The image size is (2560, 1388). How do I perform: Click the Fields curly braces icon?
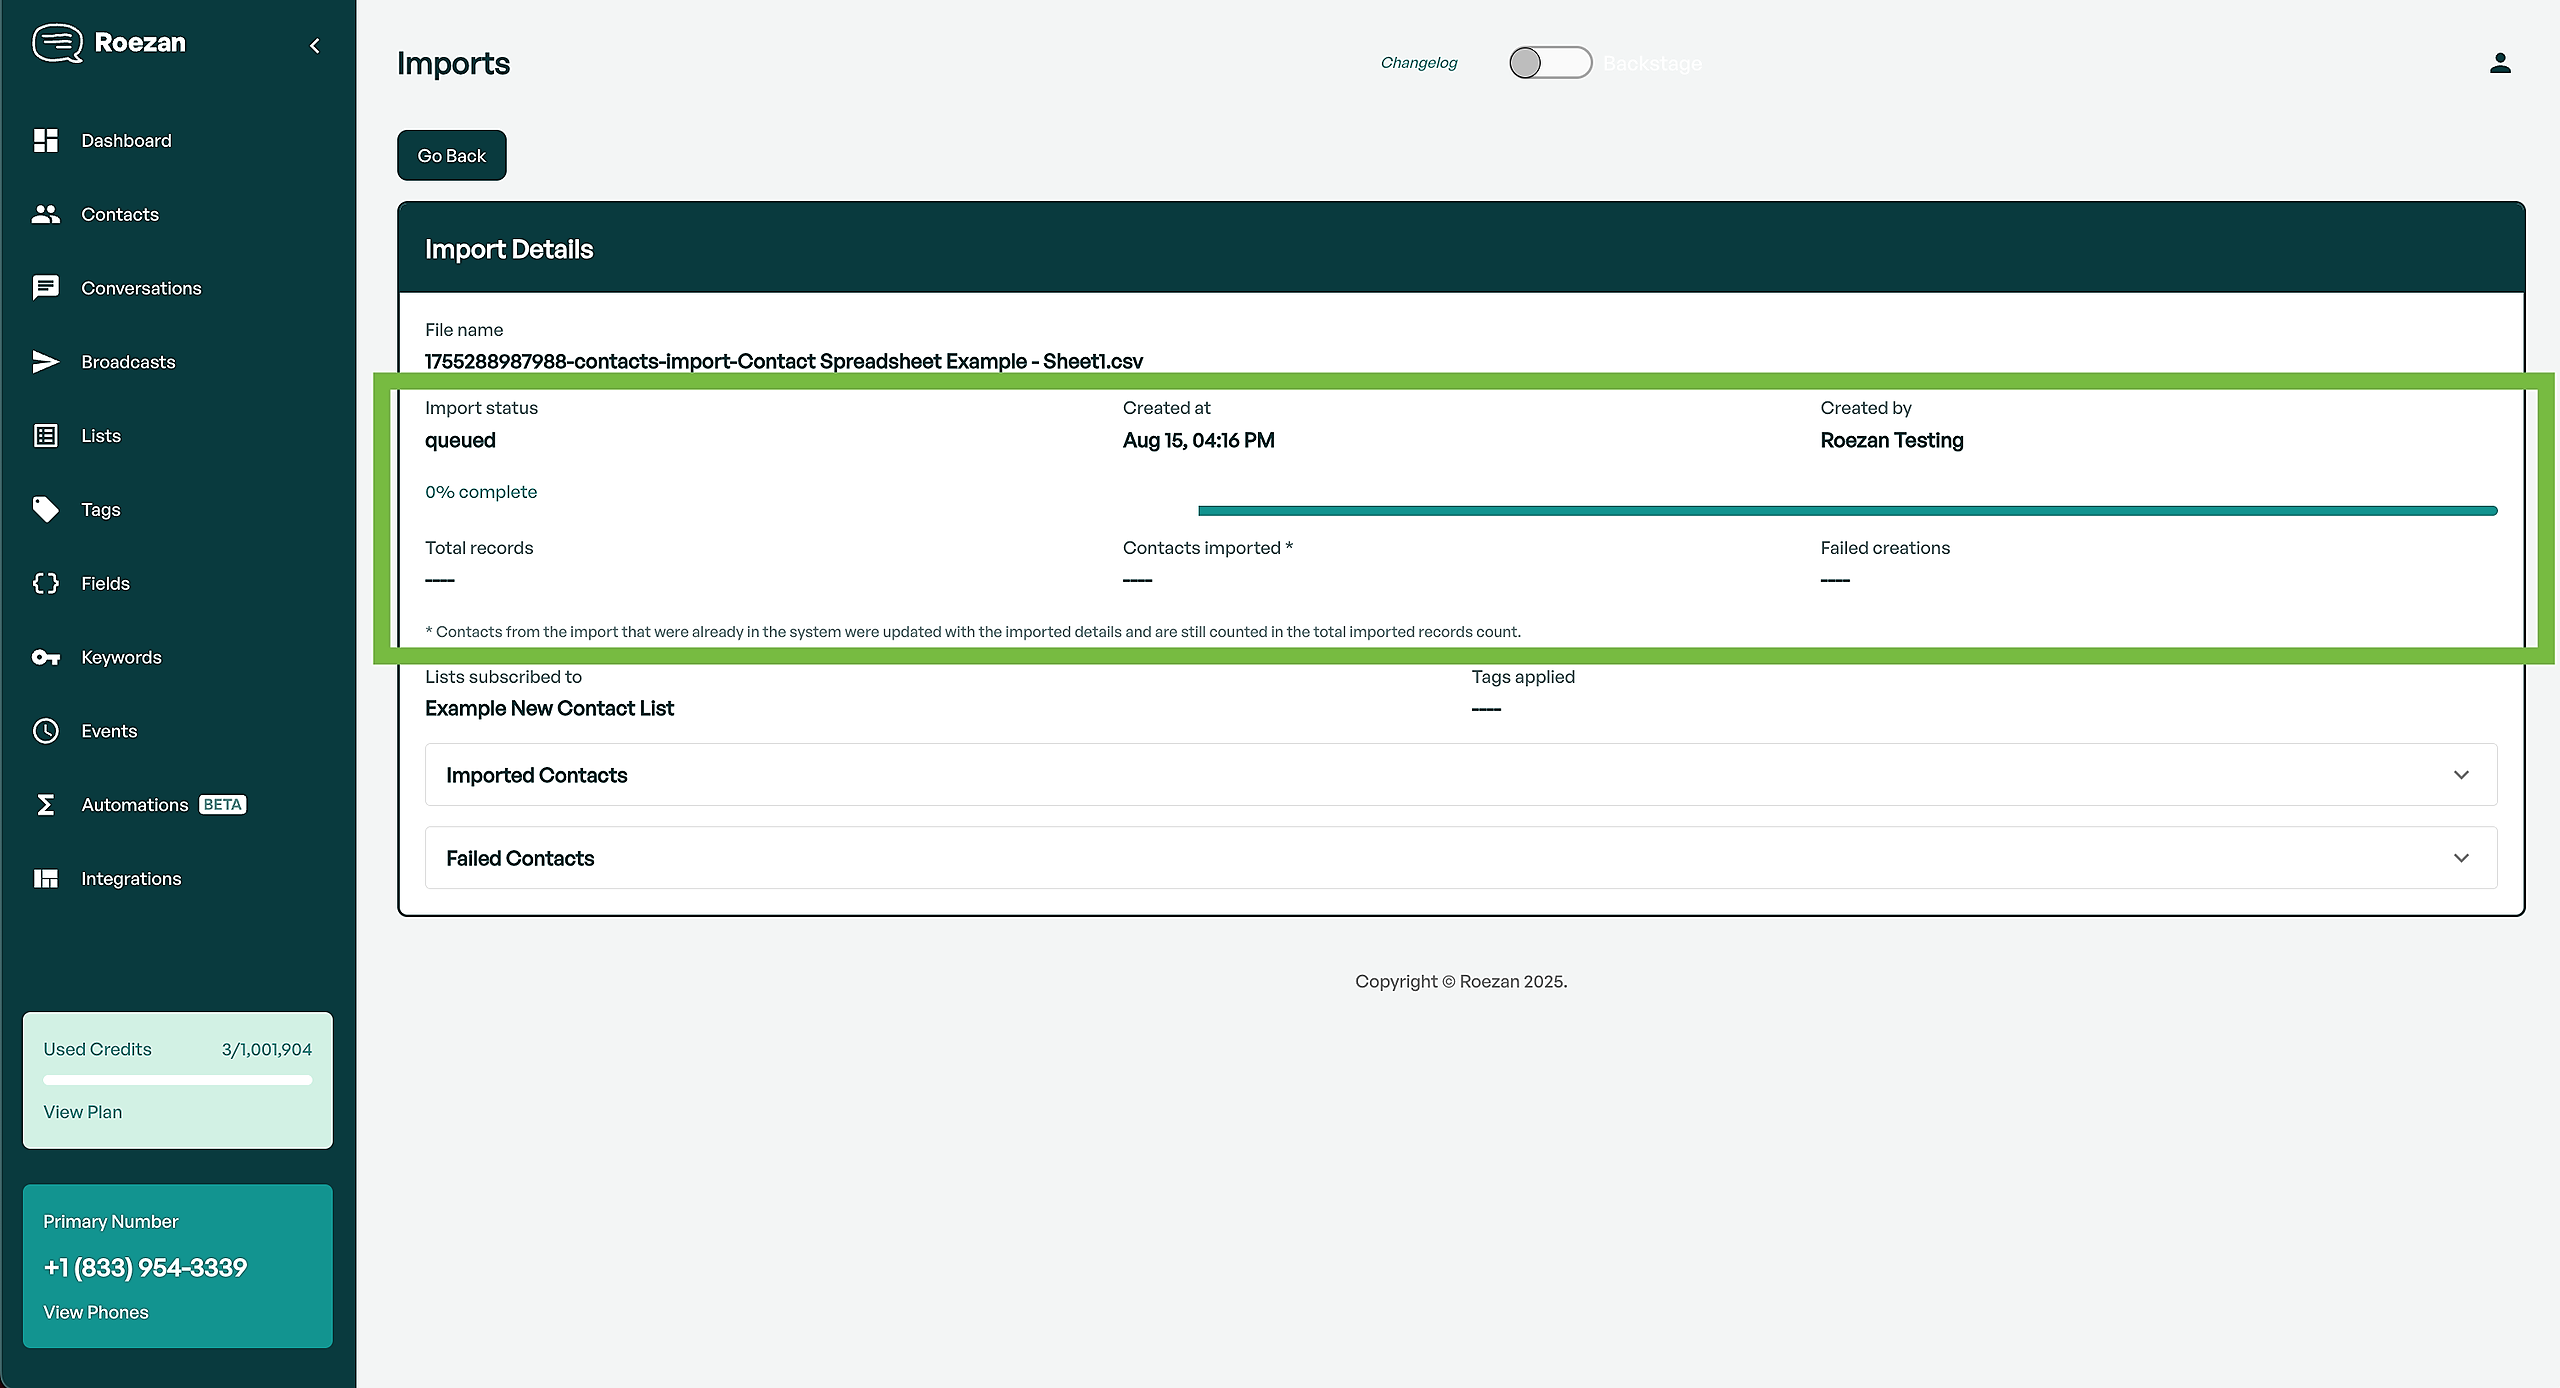point(46,583)
